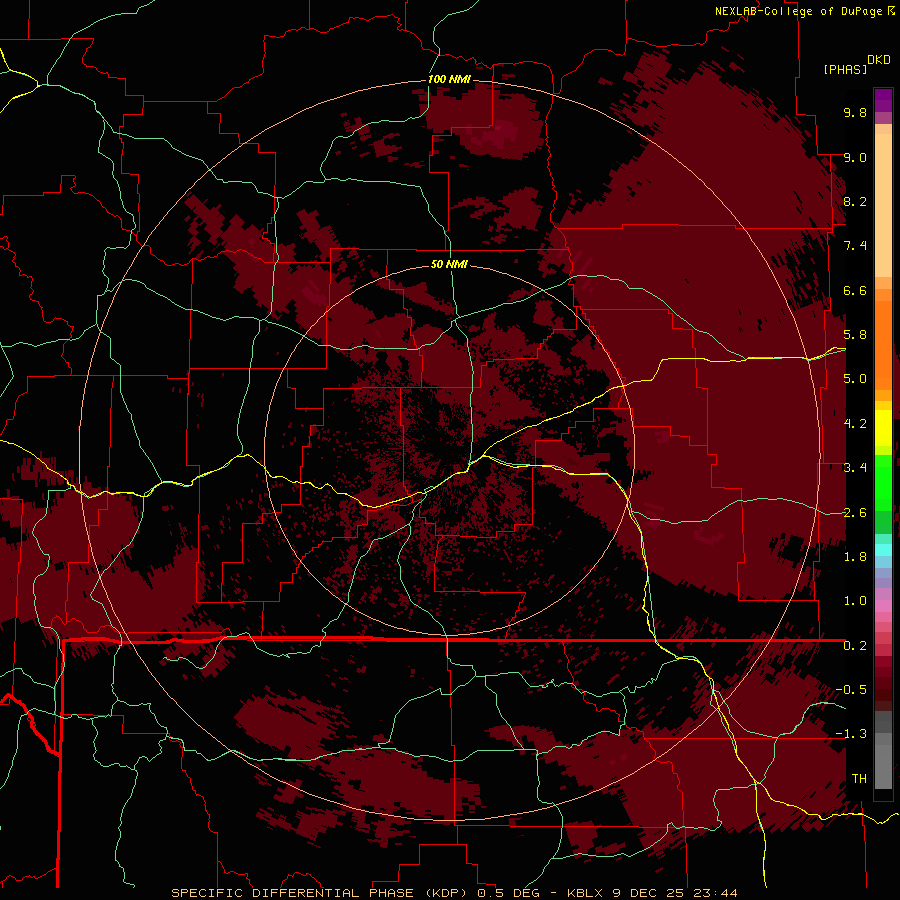
Task: Click the 9.0 value on the scale
Action: (x=855, y=157)
